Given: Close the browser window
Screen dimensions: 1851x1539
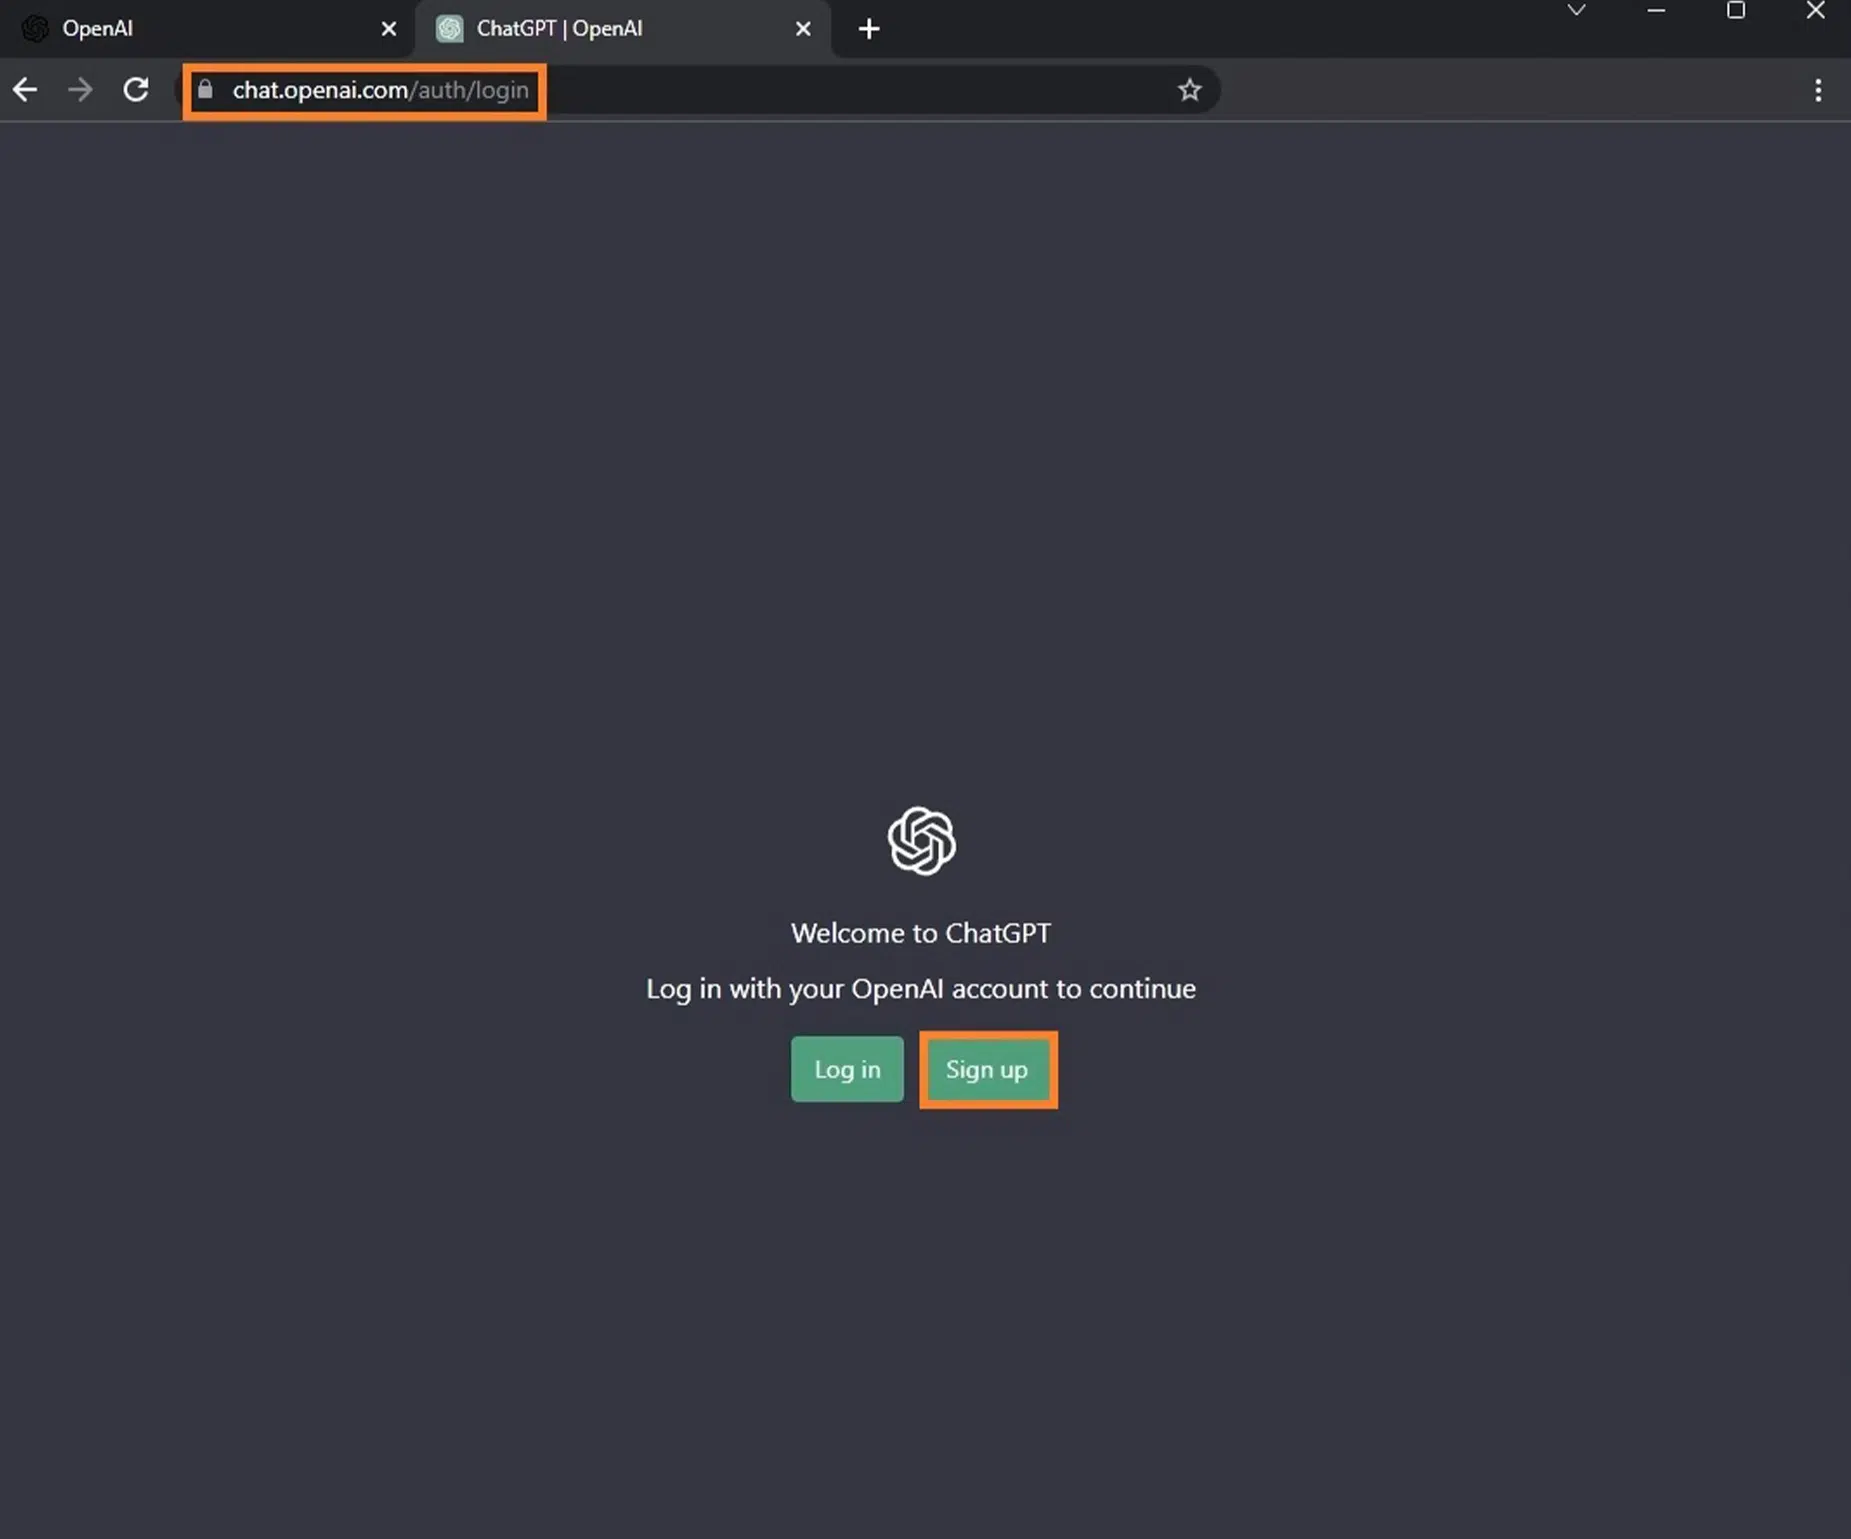Looking at the screenshot, I should pyautogui.click(x=1815, y=11).
